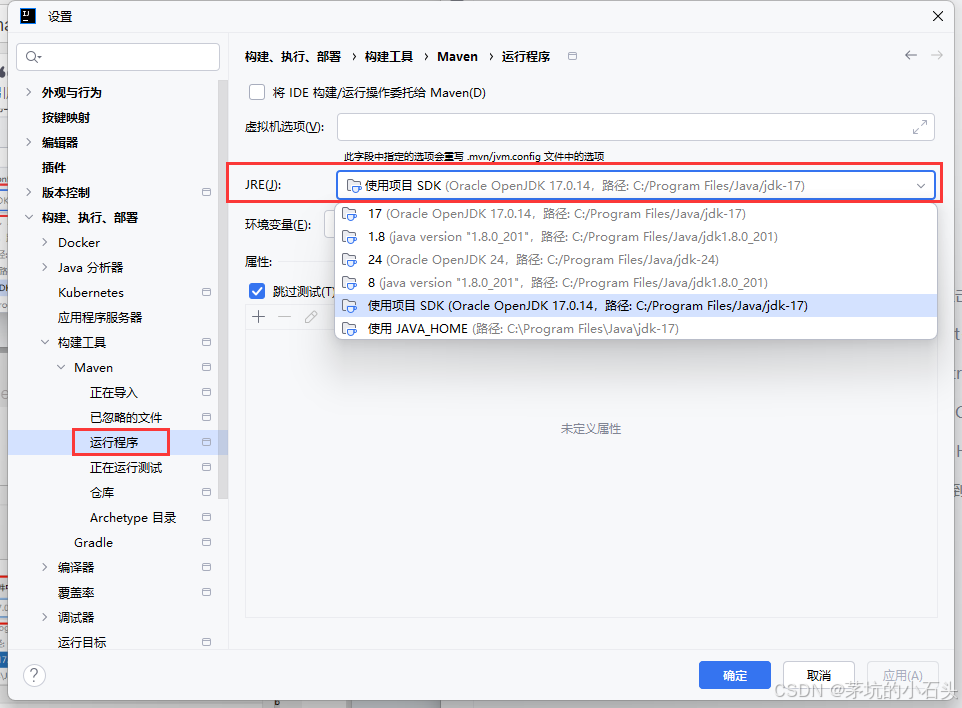The height and width of the screenshot is (708, 962).
Task: Expand the 调试器 node
Action: 44,617
